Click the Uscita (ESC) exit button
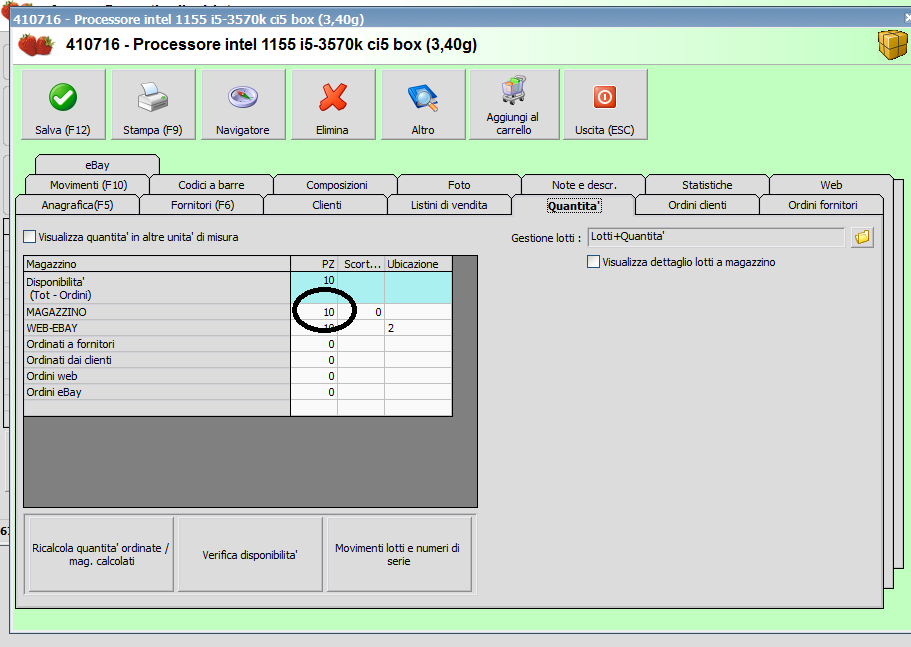Viewport: 911px width, 647px height. click(x=605, y=105)
